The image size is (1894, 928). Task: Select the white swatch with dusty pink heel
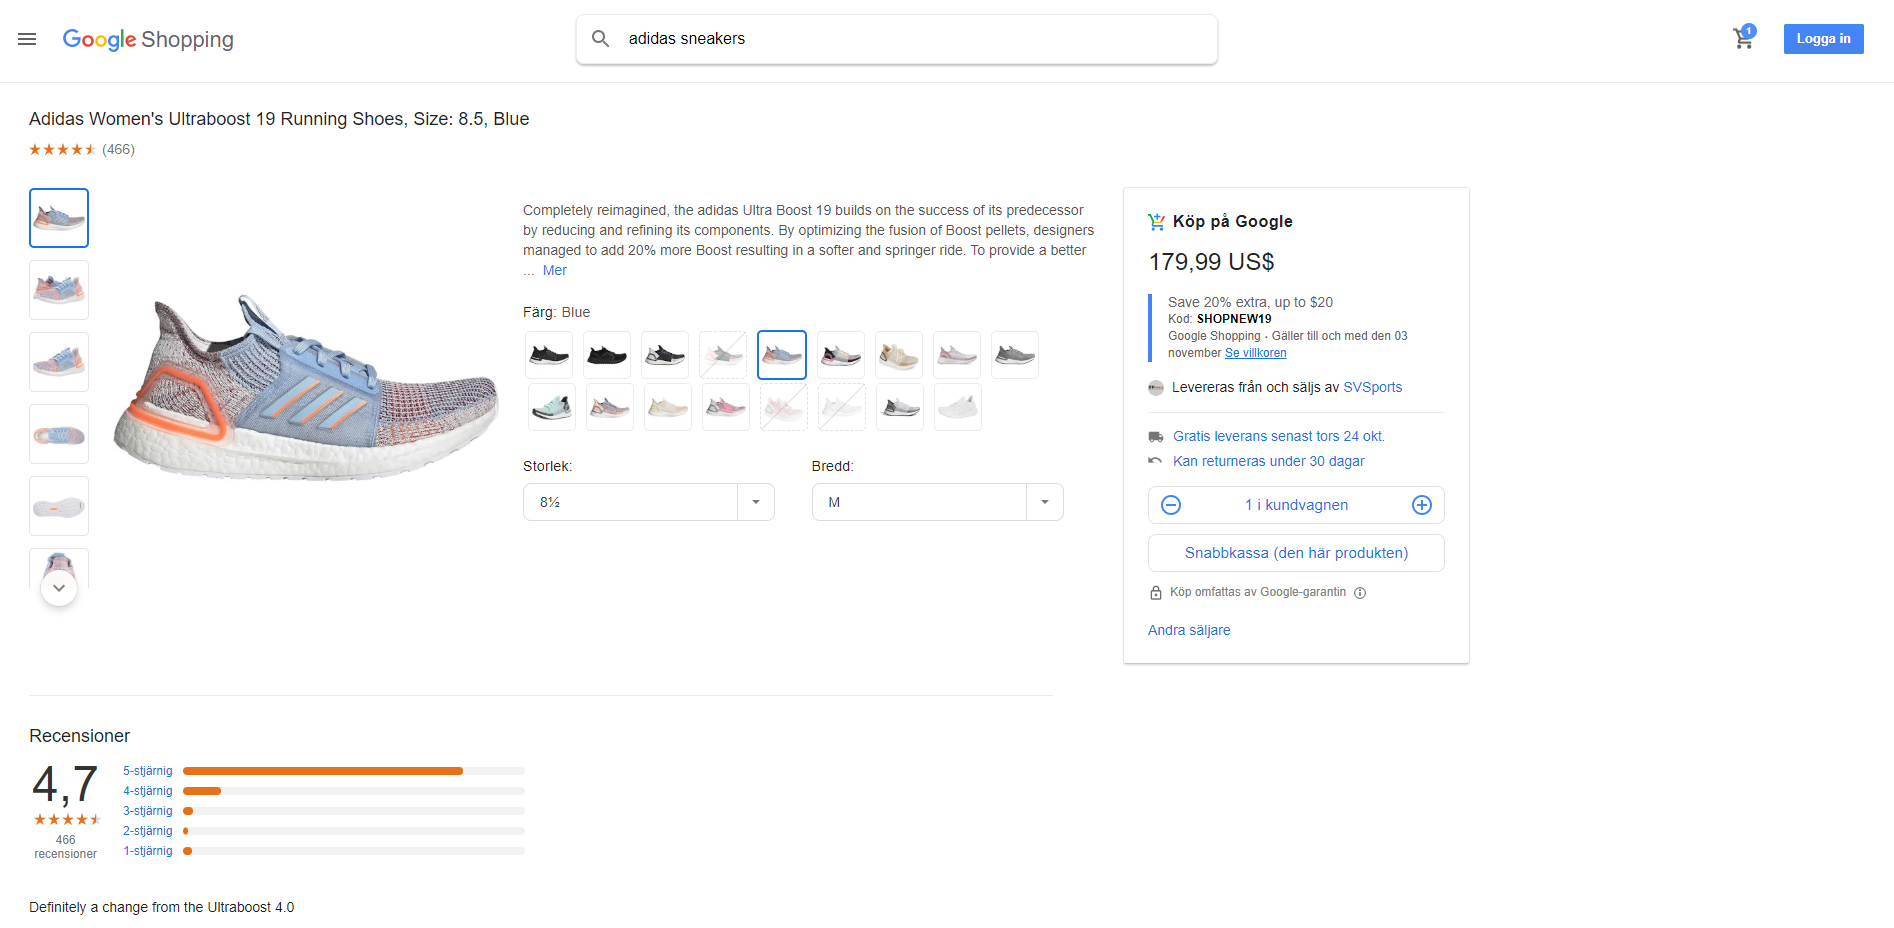point(957,355)
